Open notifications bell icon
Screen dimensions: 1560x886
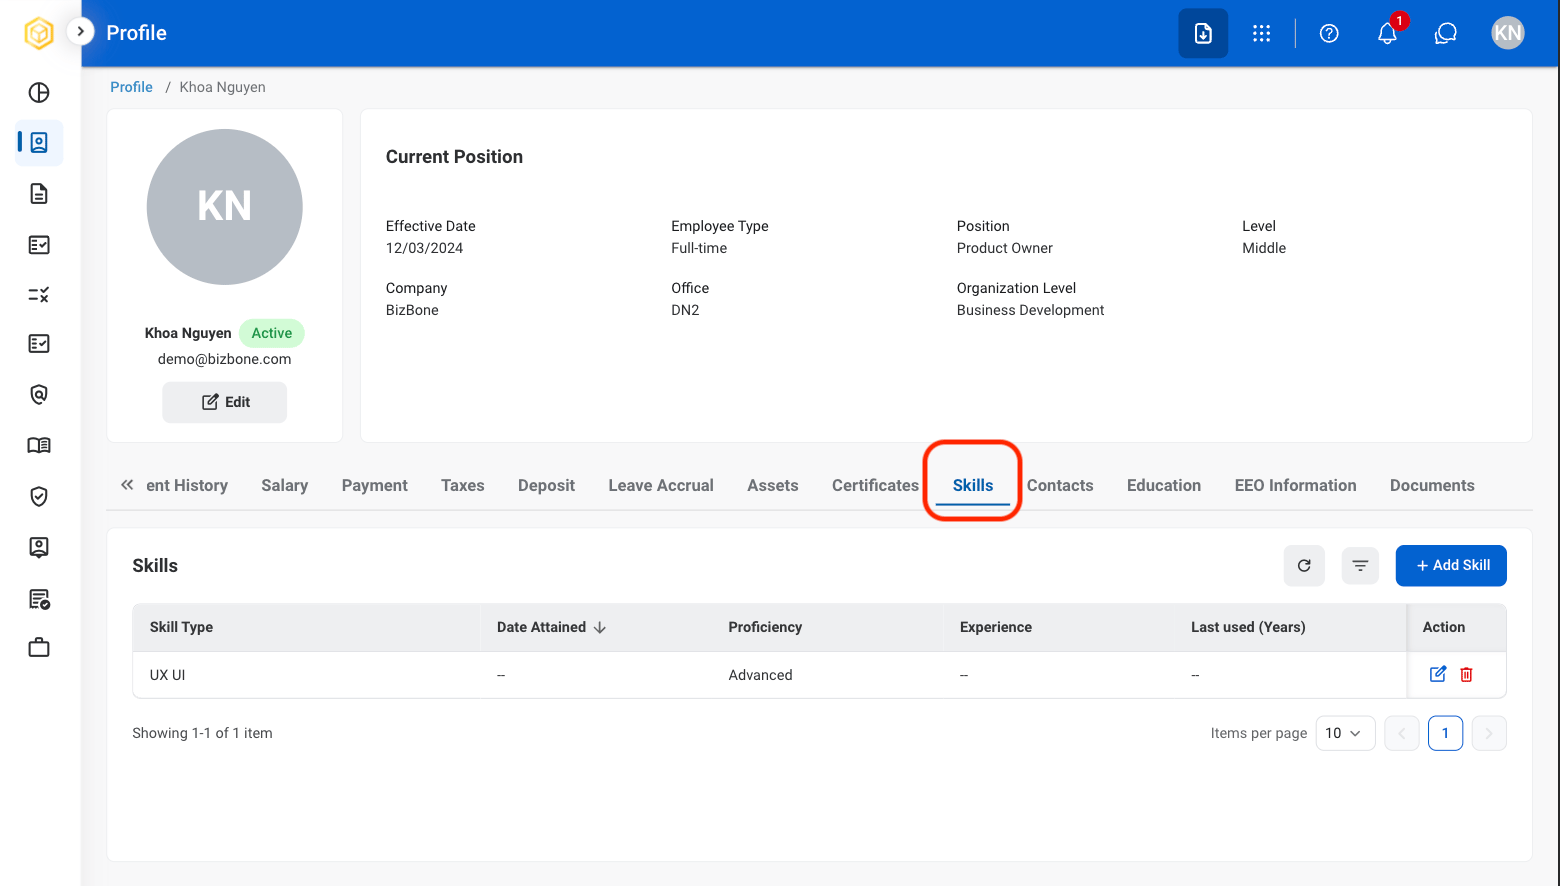click(x=1388, y=33)
